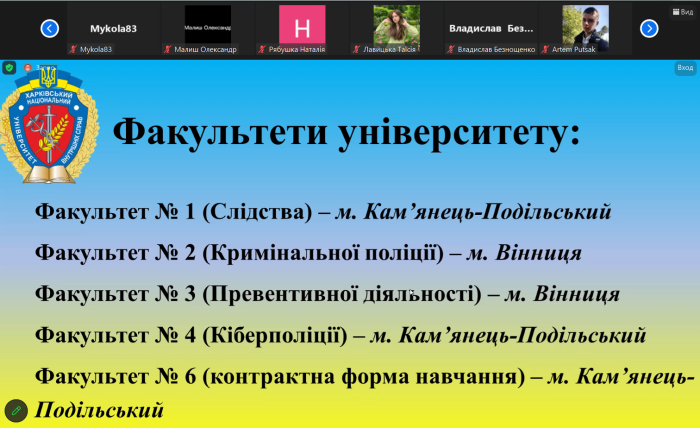Click the red recording indicator

pos(26,67)
